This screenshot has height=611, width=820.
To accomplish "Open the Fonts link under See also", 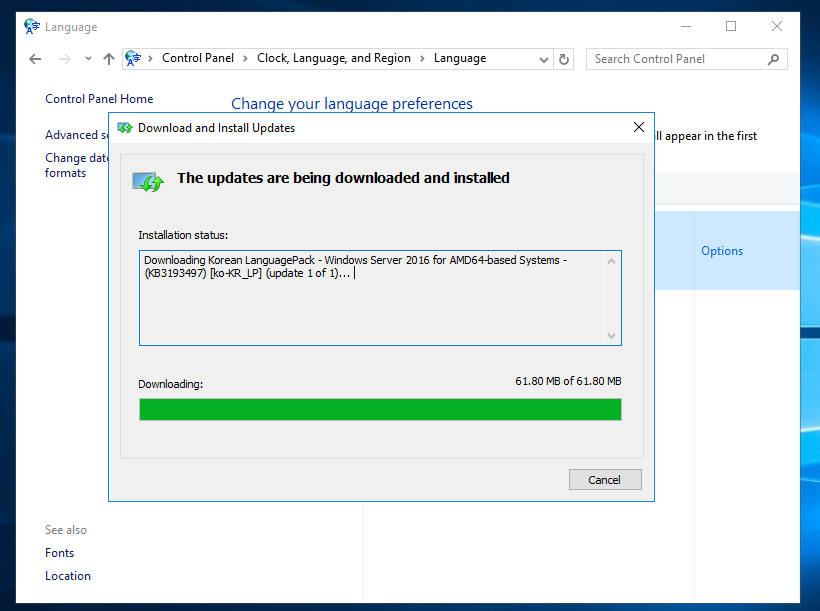I will tap(60, 553).
